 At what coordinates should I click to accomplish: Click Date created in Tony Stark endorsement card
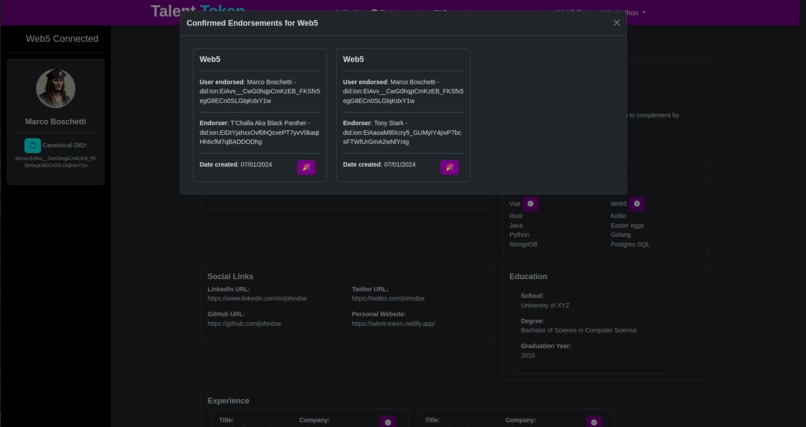(379, 164)
